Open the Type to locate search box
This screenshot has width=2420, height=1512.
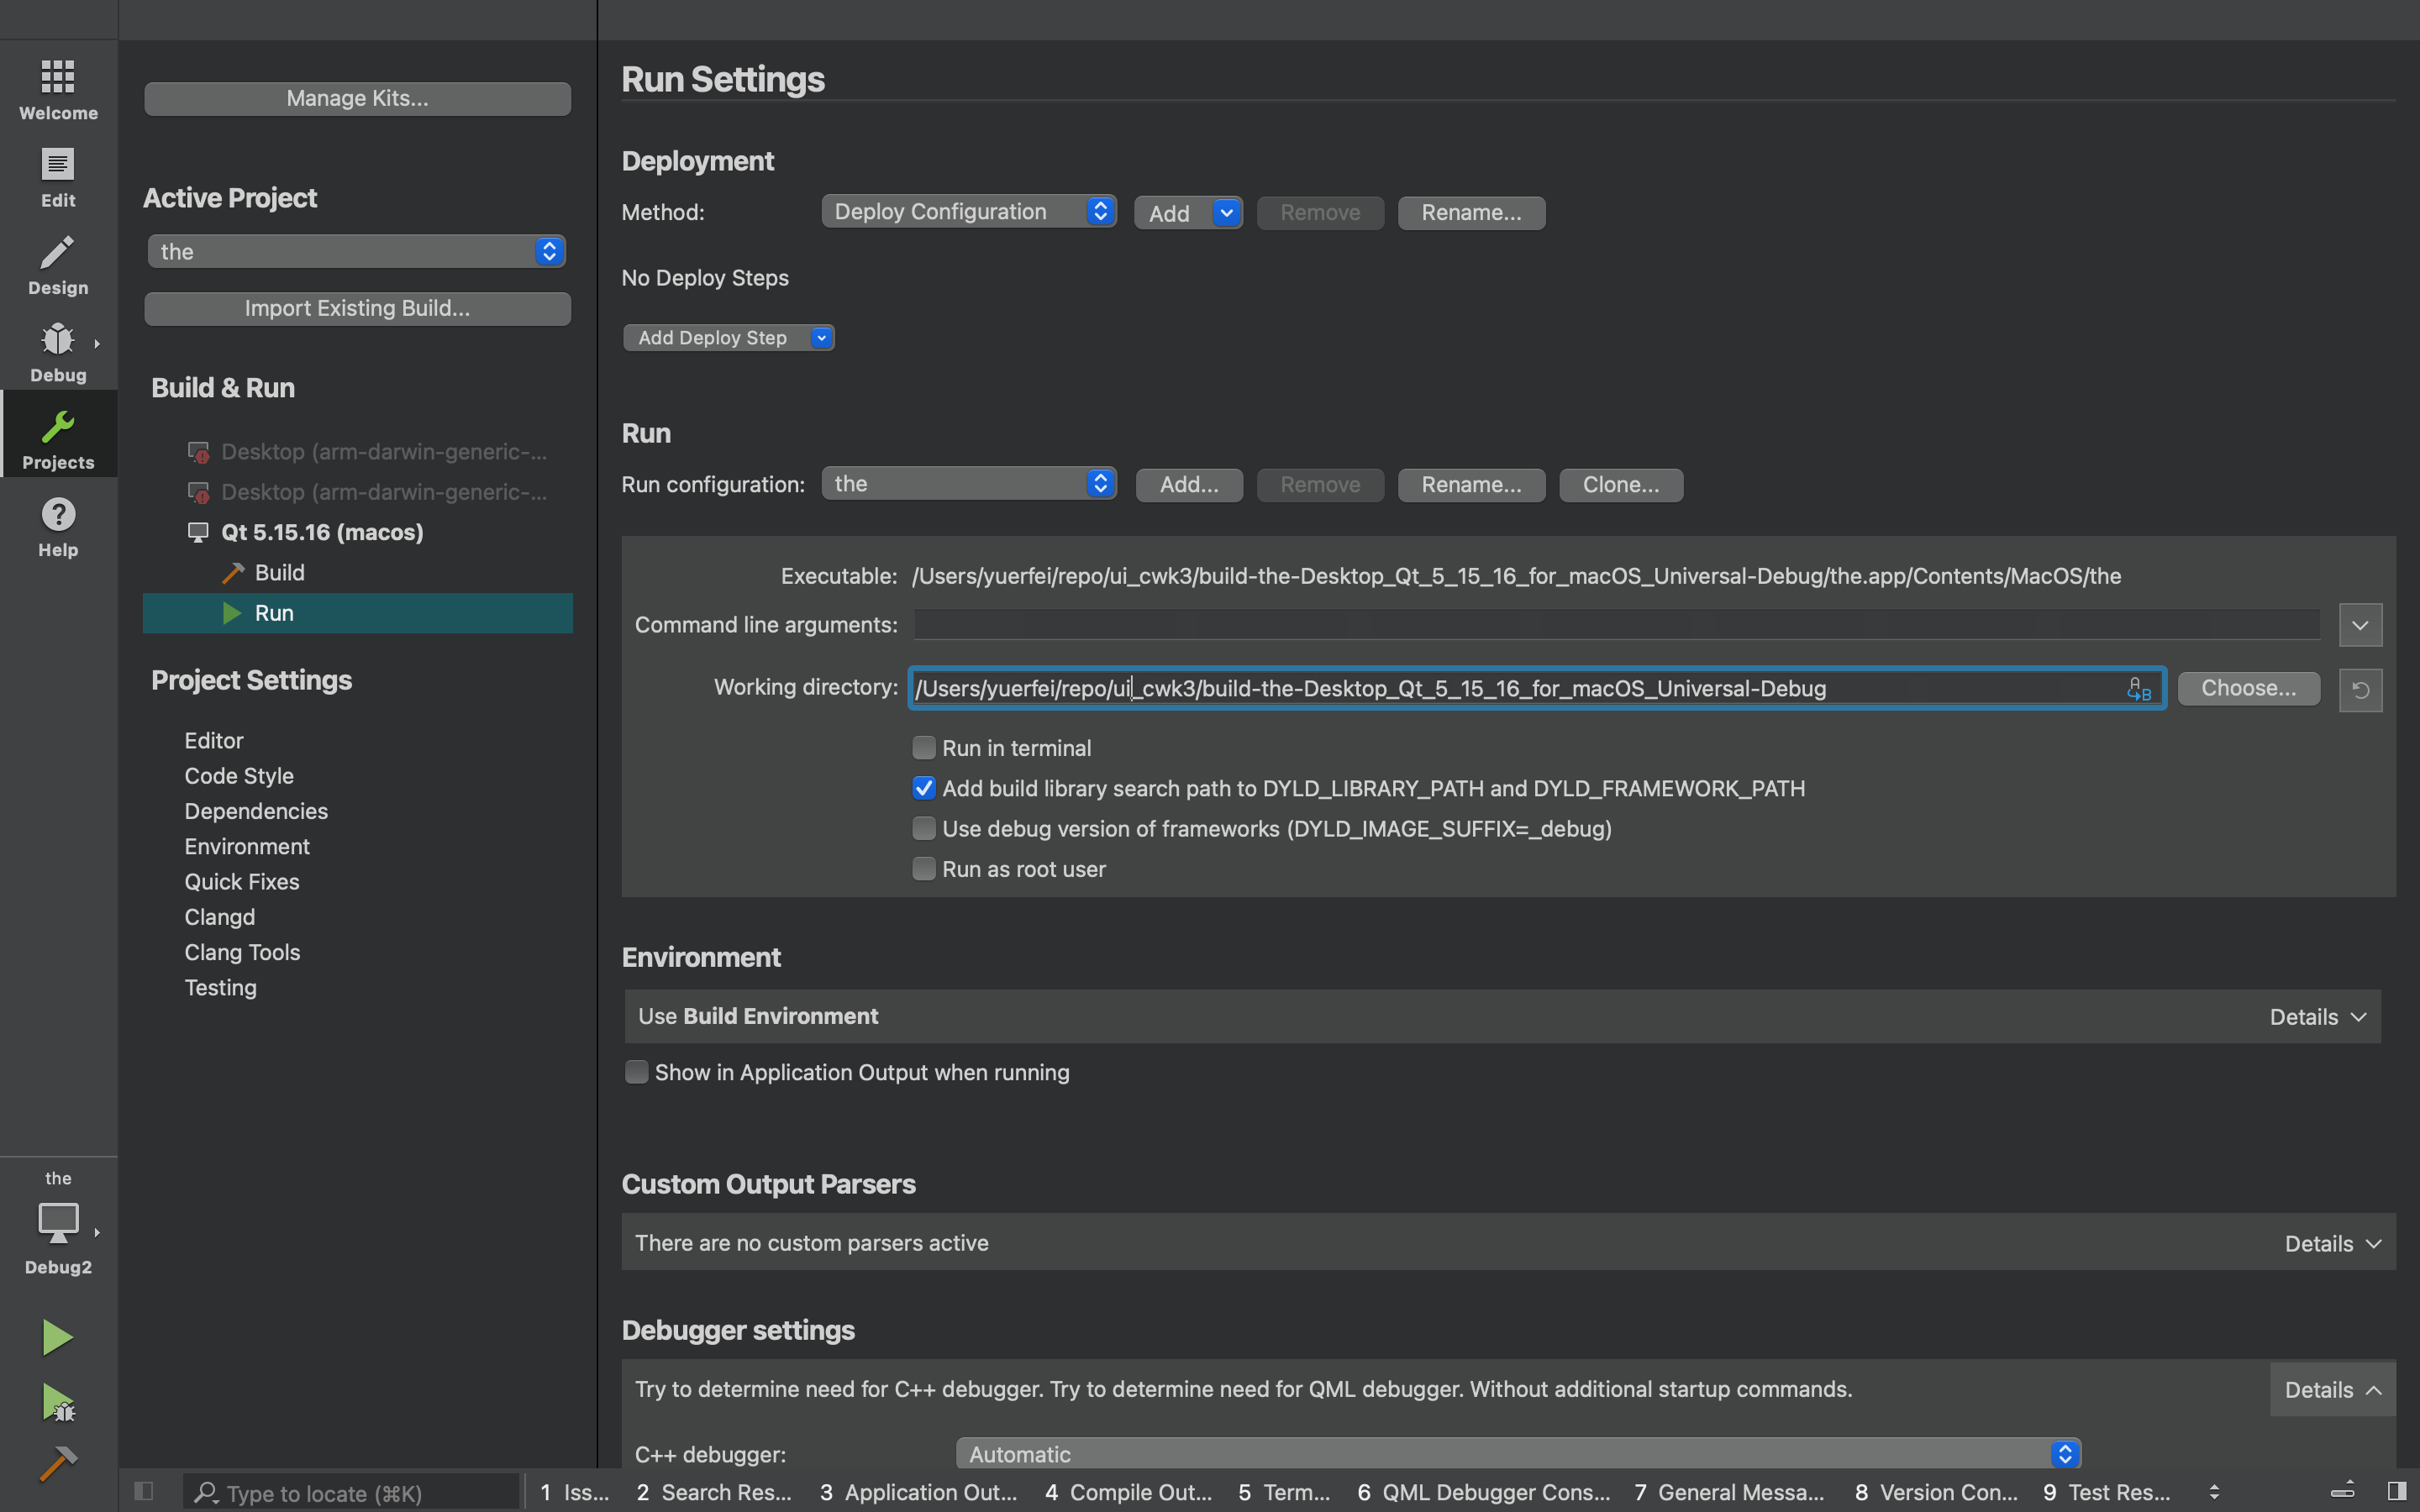(x=350, y=1492)
